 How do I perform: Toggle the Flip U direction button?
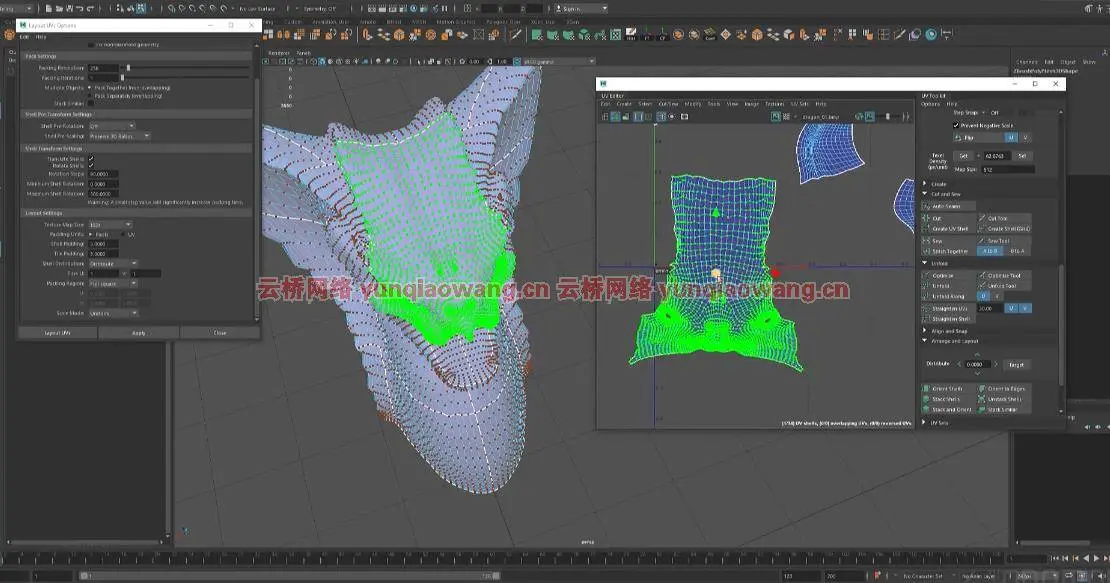click(1011, 137)
